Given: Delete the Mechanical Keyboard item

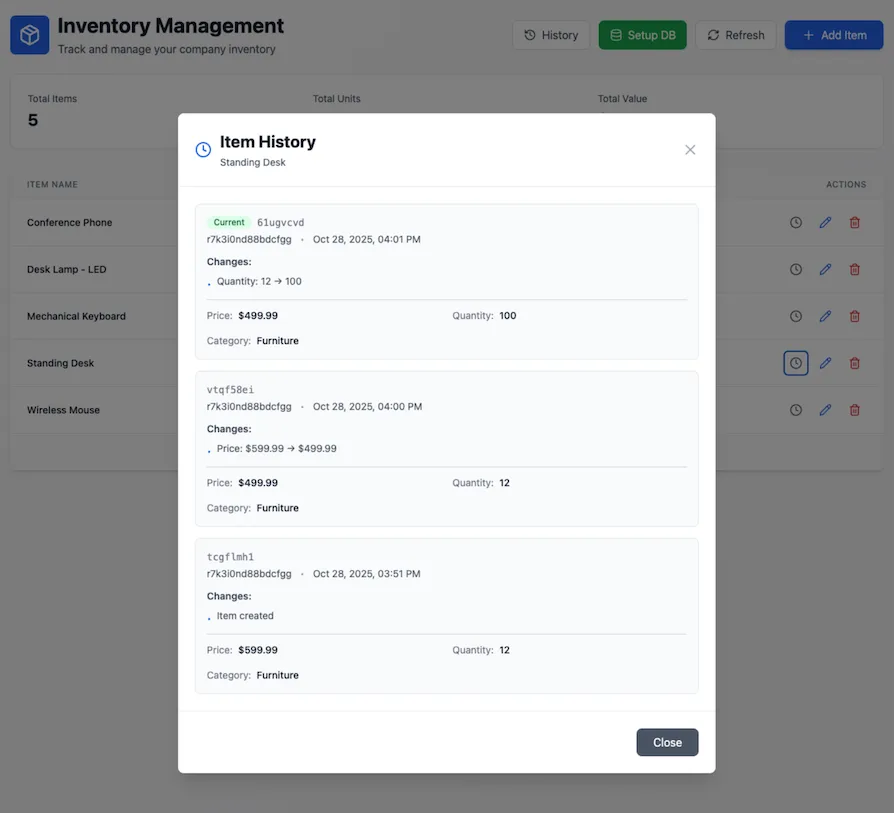Looking at the screenshot, I should click(x=854, y=316).
